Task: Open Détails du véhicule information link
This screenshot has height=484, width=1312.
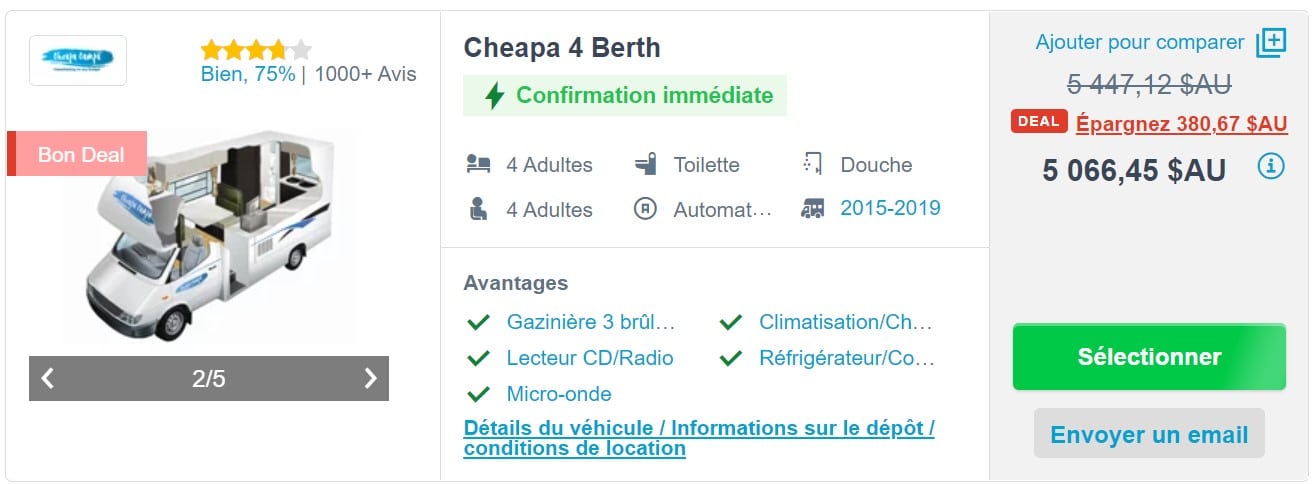Action: coord(699,438)
